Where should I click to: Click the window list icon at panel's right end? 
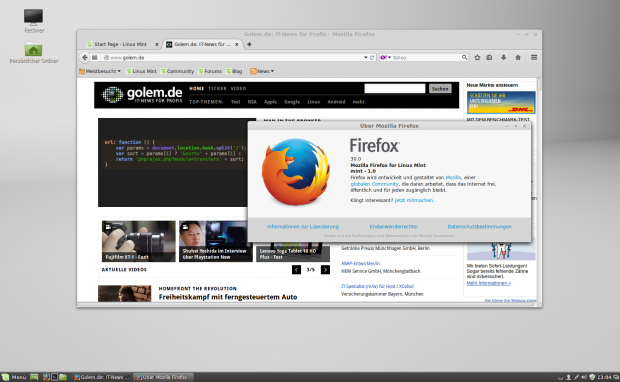(x=616, y=377)
